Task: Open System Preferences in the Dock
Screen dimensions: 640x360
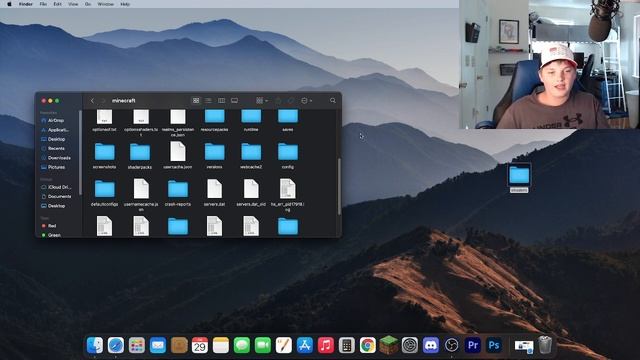Action: click(x=410, y=345)
